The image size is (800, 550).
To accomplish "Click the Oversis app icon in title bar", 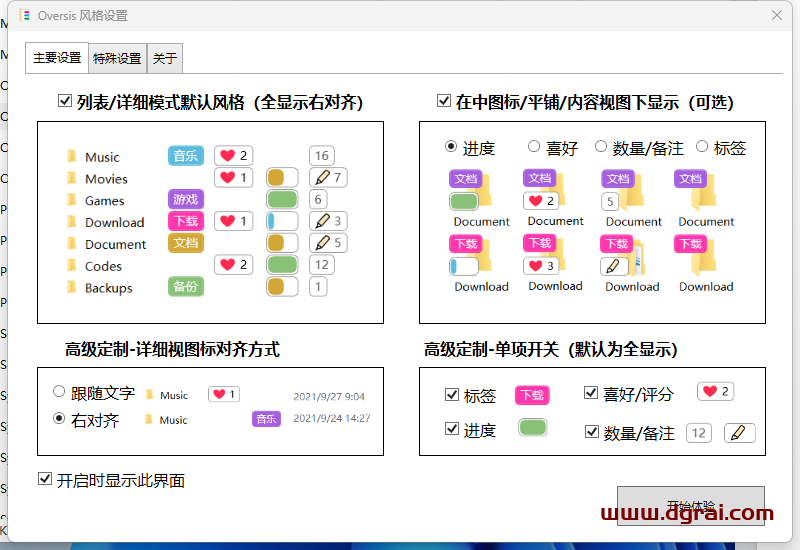I will [x=24, y=15].
